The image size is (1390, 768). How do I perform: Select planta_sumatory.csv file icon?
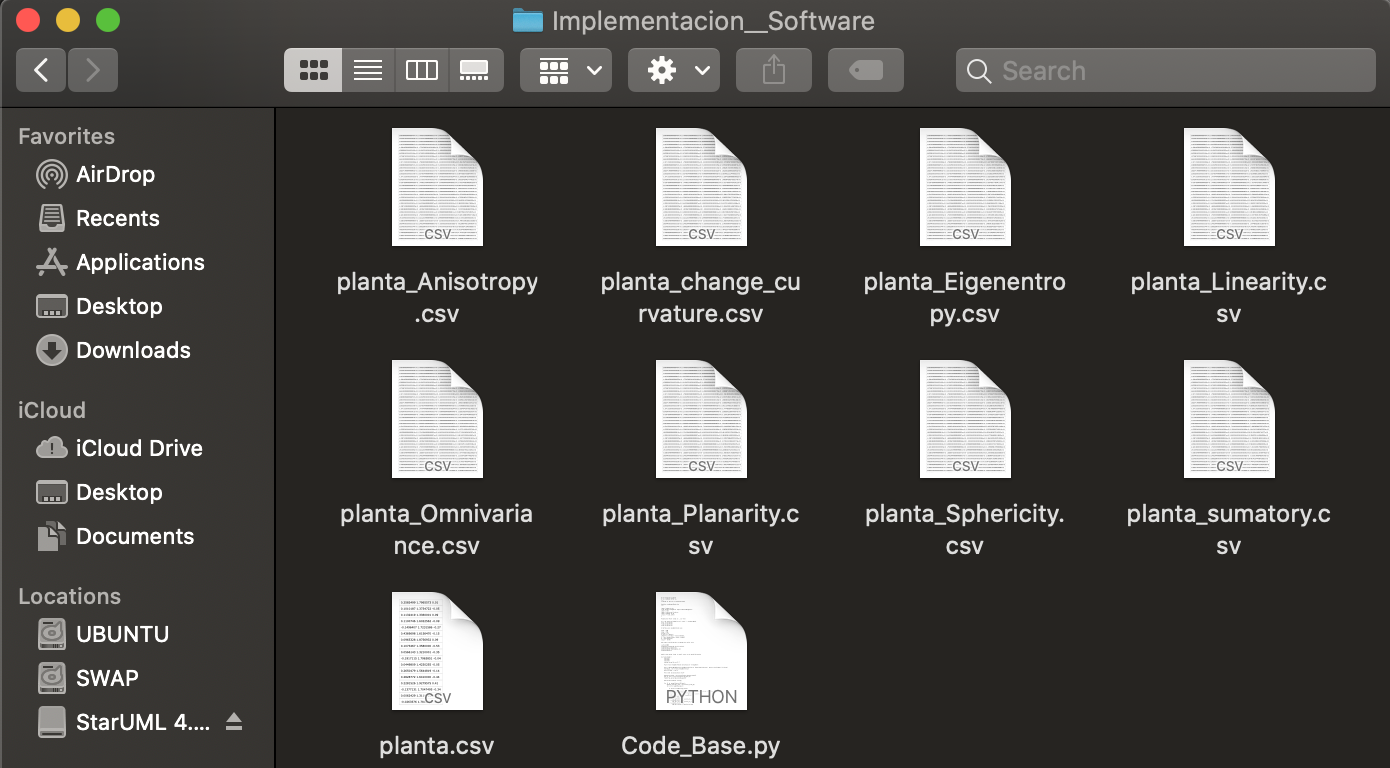pyautogui.click(x=1229, y=419)
